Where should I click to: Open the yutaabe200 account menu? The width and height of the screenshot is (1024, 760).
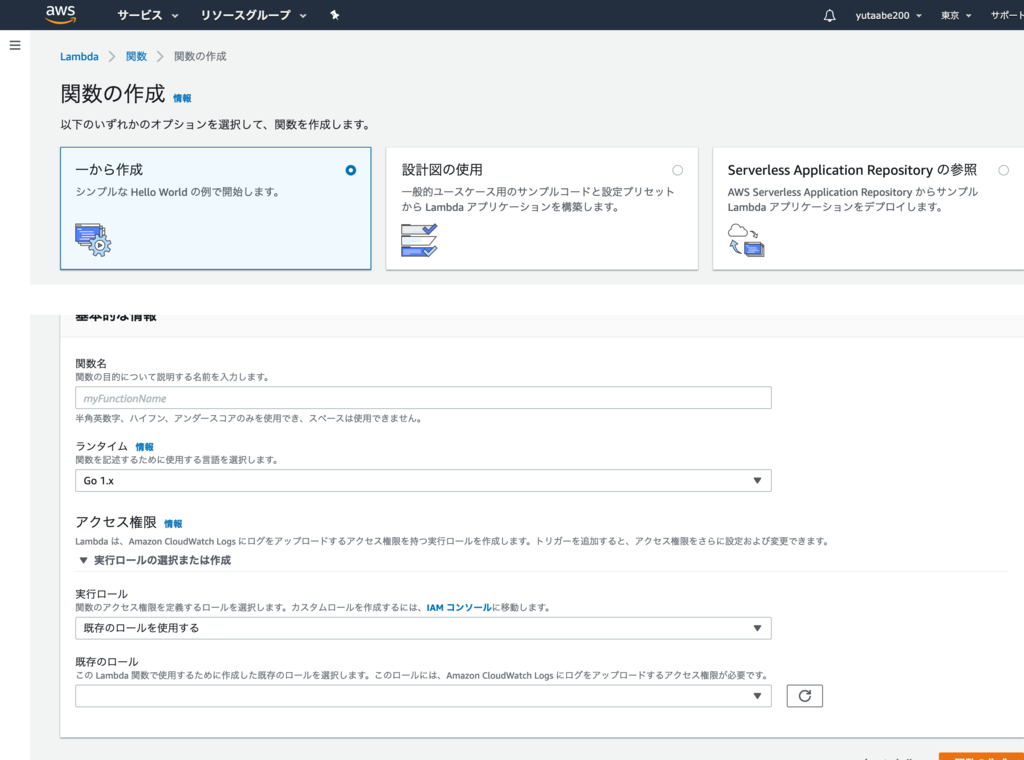click(x=888, y=15)
